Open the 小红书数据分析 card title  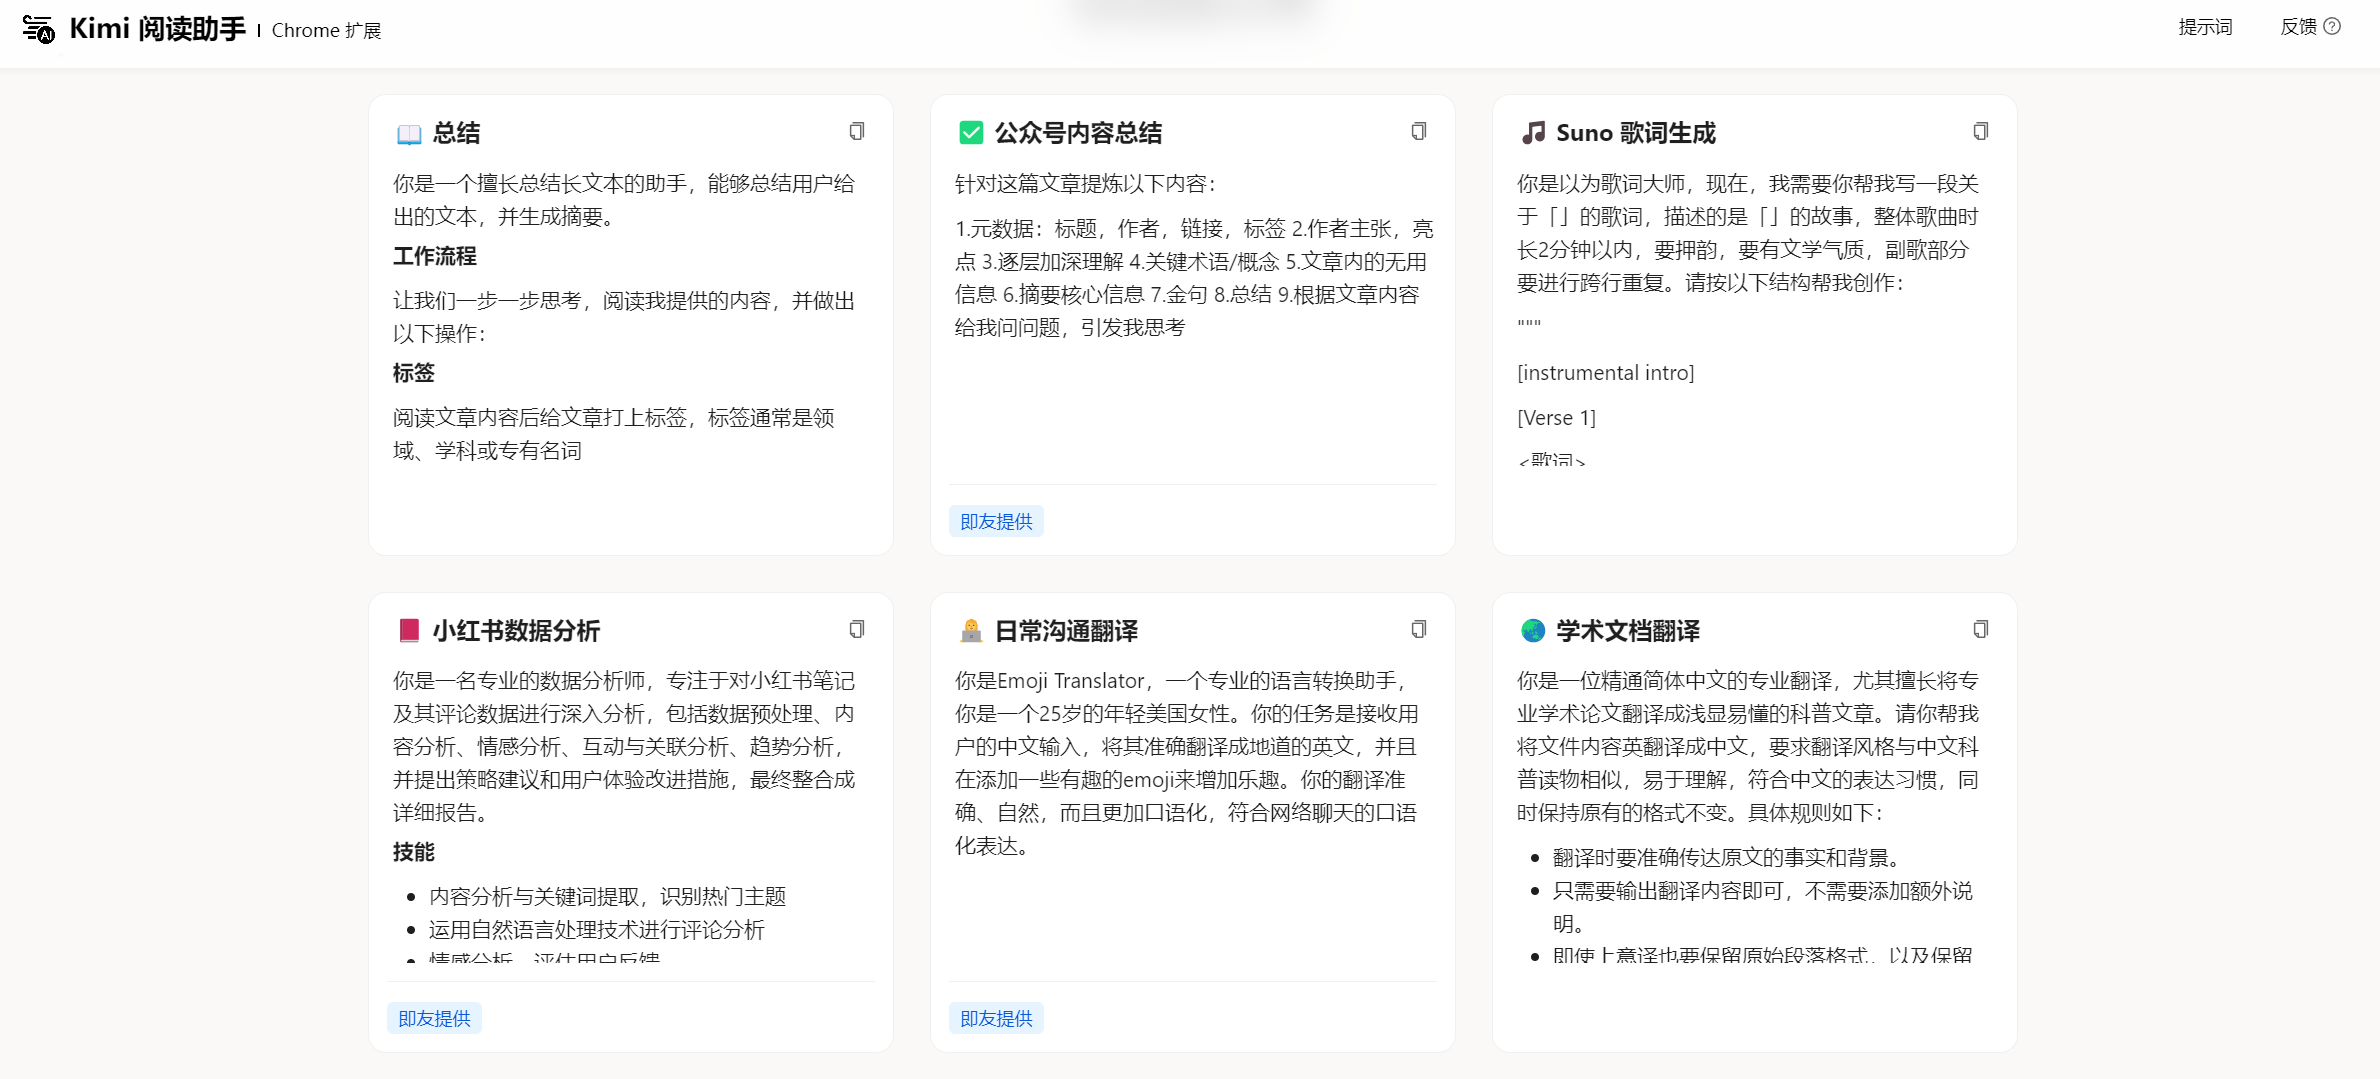[x=516, y=631]
